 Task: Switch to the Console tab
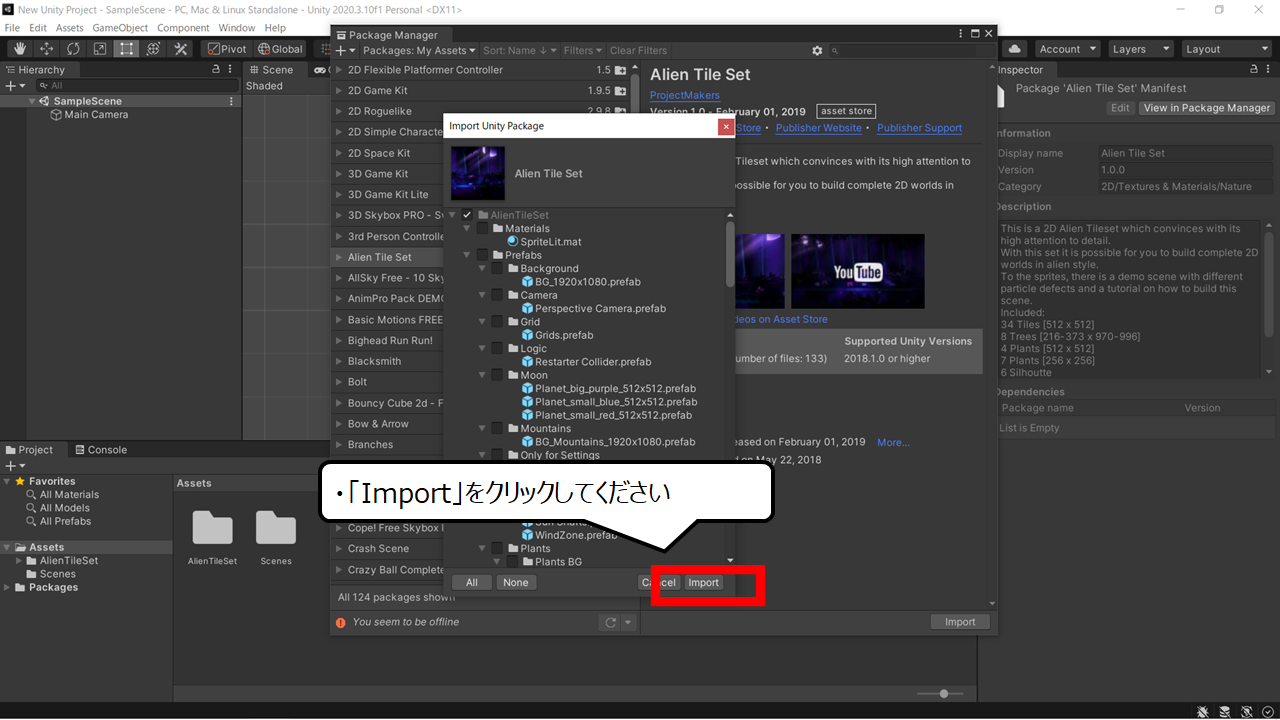[x=100, y=450]
